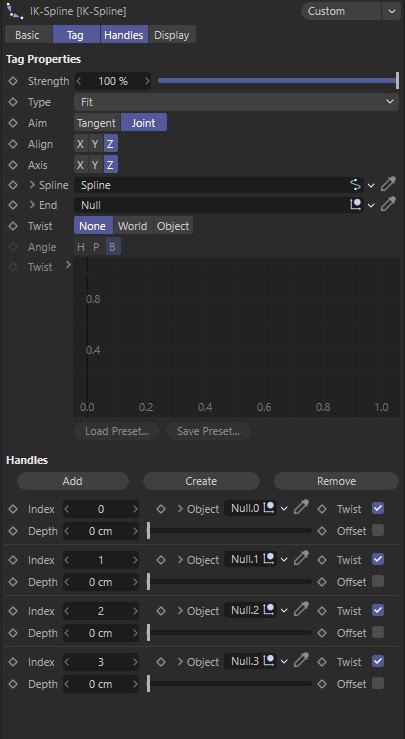Viewport: 405px width, 739px height.
Task: Click the eyedropper picker for the End field
Action: [x=388, y=205]
